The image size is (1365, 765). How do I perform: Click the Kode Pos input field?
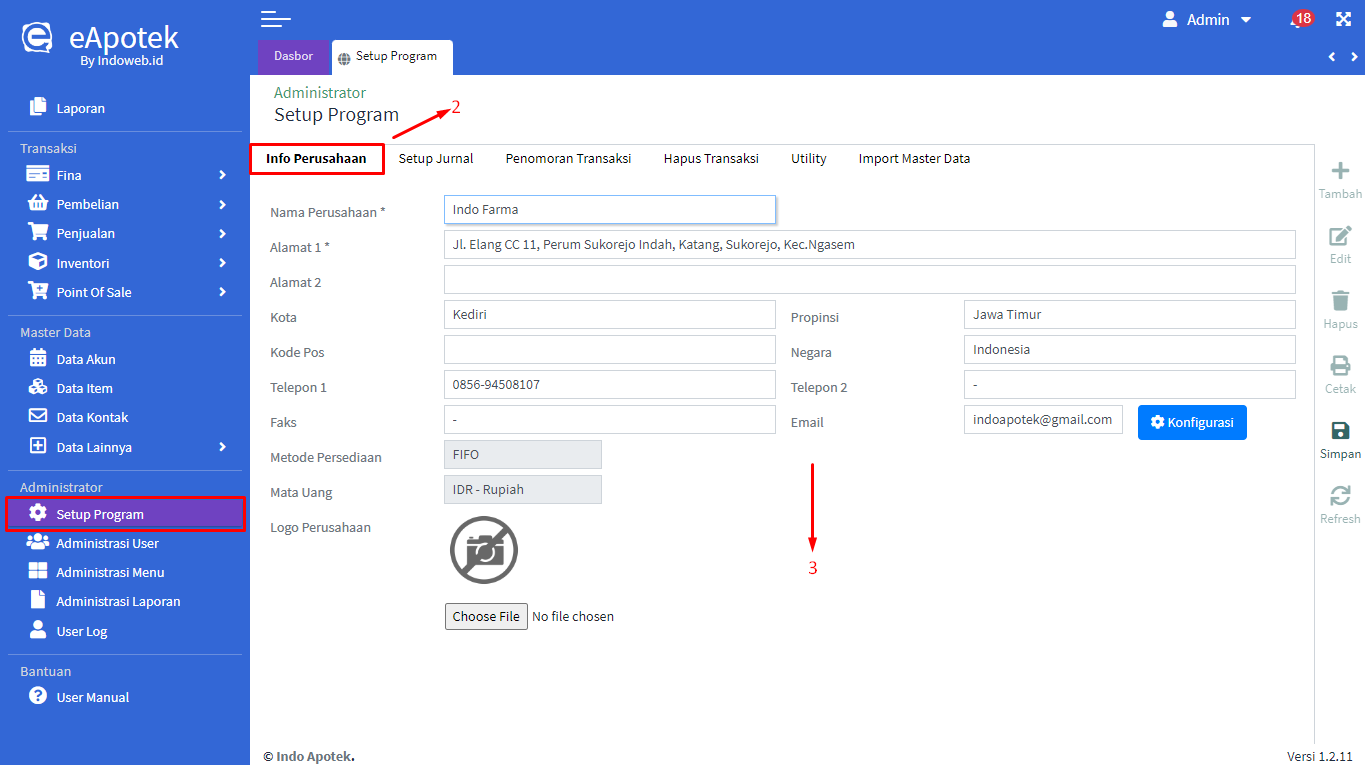coord(609,350)
